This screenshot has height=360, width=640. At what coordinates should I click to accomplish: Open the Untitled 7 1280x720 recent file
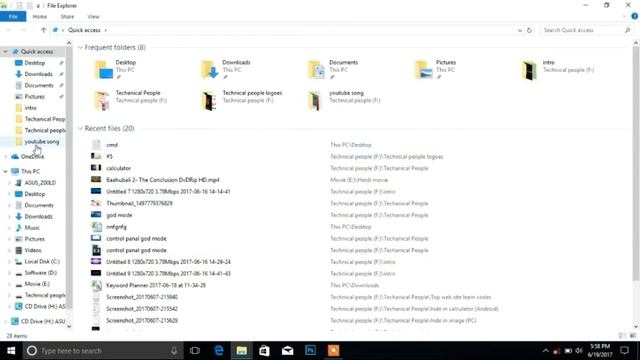[x=168, y=191]
